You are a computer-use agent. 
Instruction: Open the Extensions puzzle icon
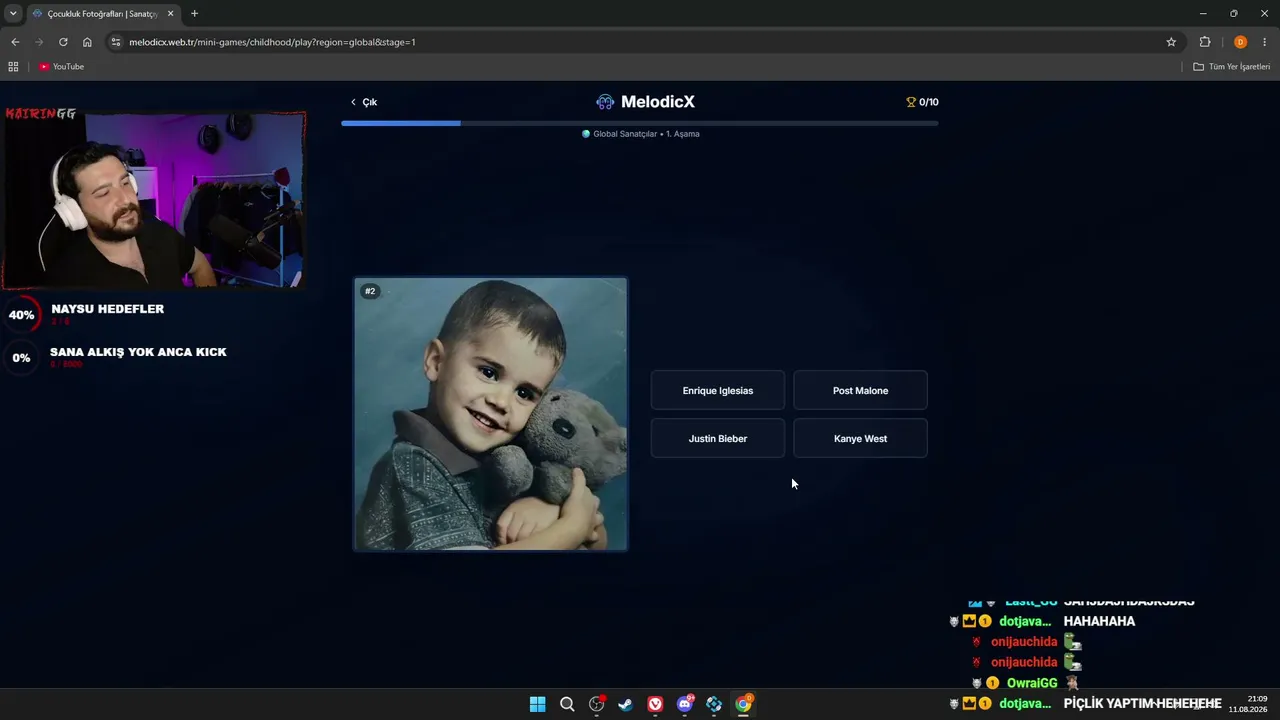[1205, 42]
